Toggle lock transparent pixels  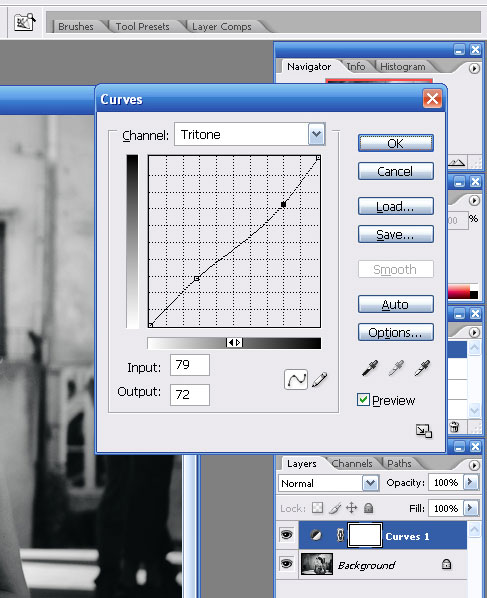pos(317,508)
